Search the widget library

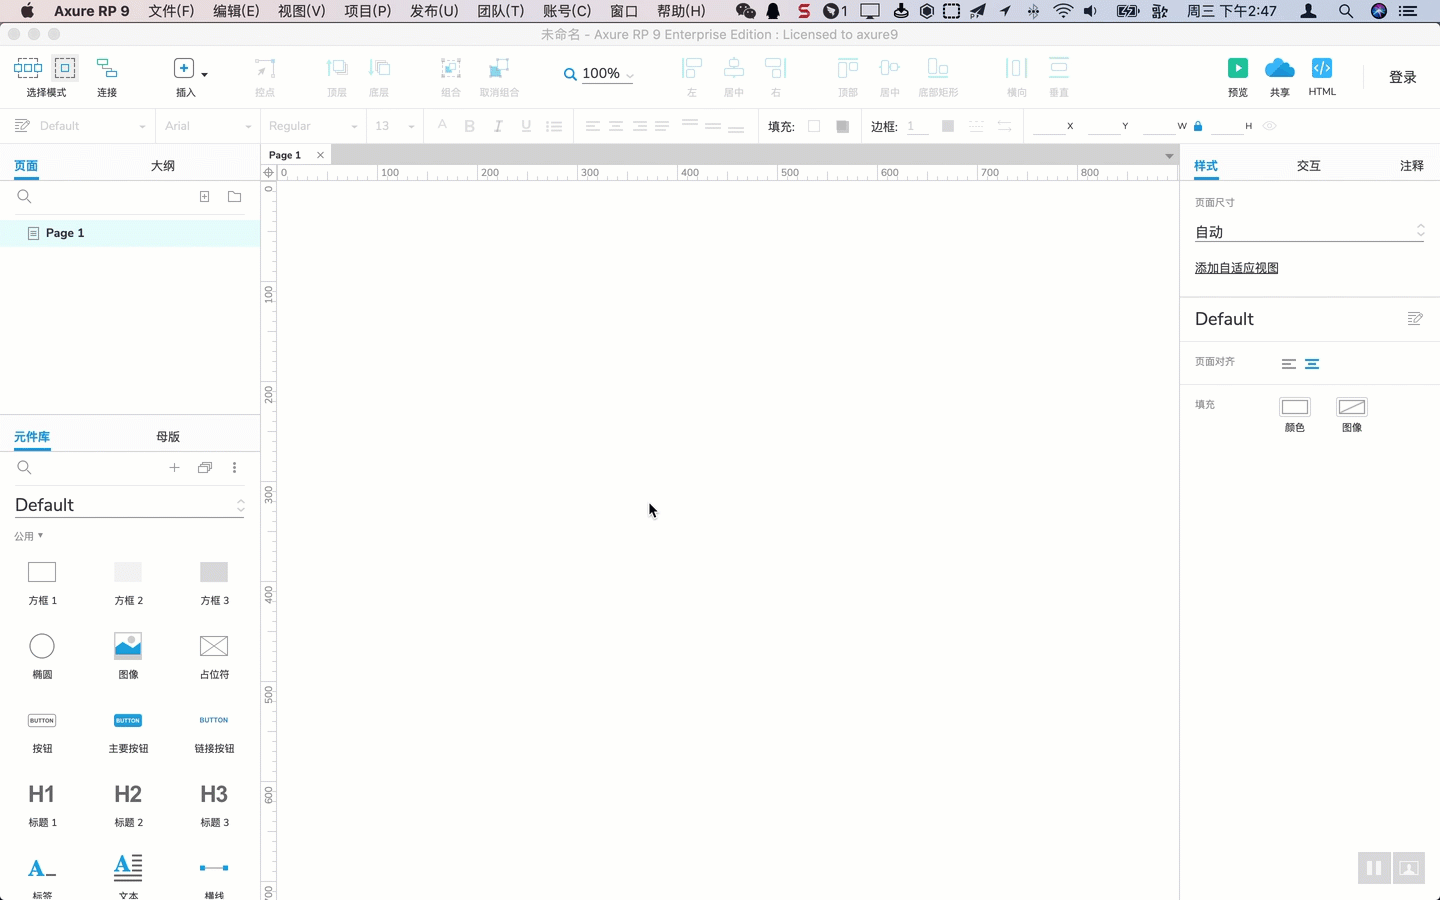[x=25, y=468]
